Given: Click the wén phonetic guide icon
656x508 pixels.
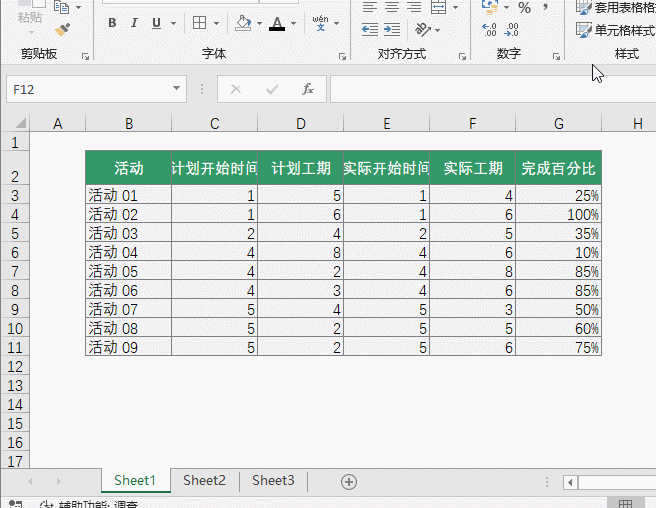Looking at the screenshot, I should coord(320,23).
